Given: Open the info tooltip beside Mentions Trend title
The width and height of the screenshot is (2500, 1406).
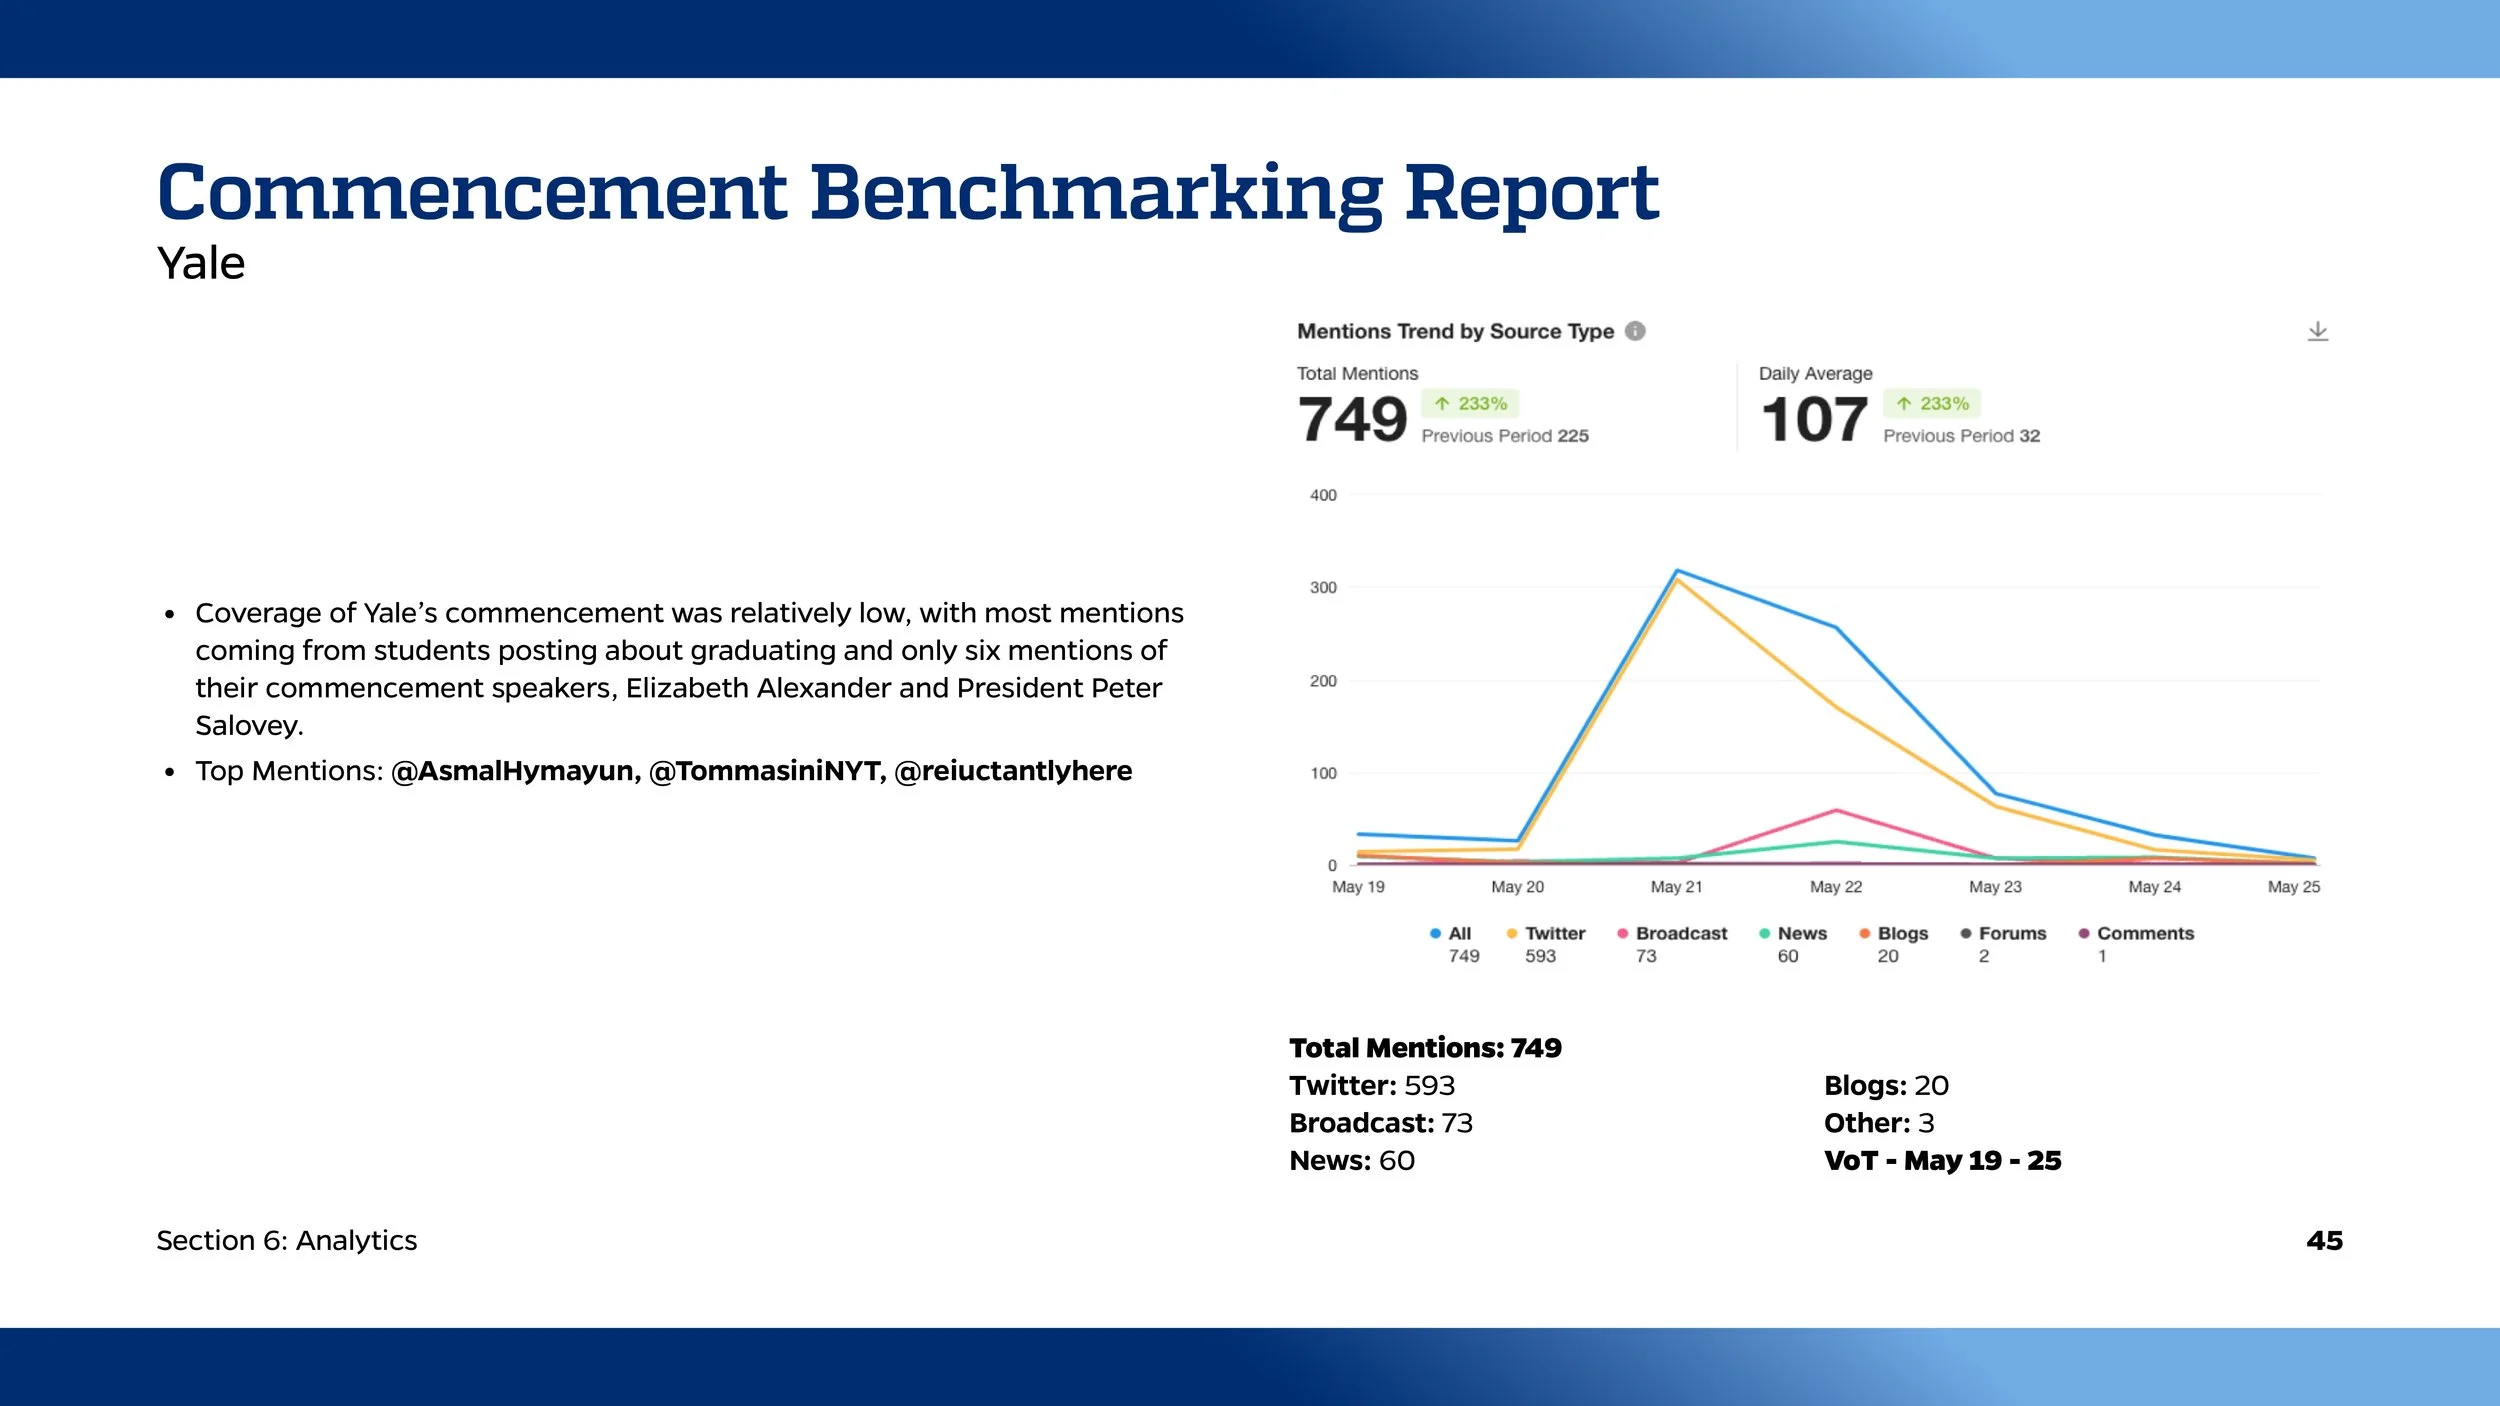Looking at the screenshot, I should tap(1637, 331).
